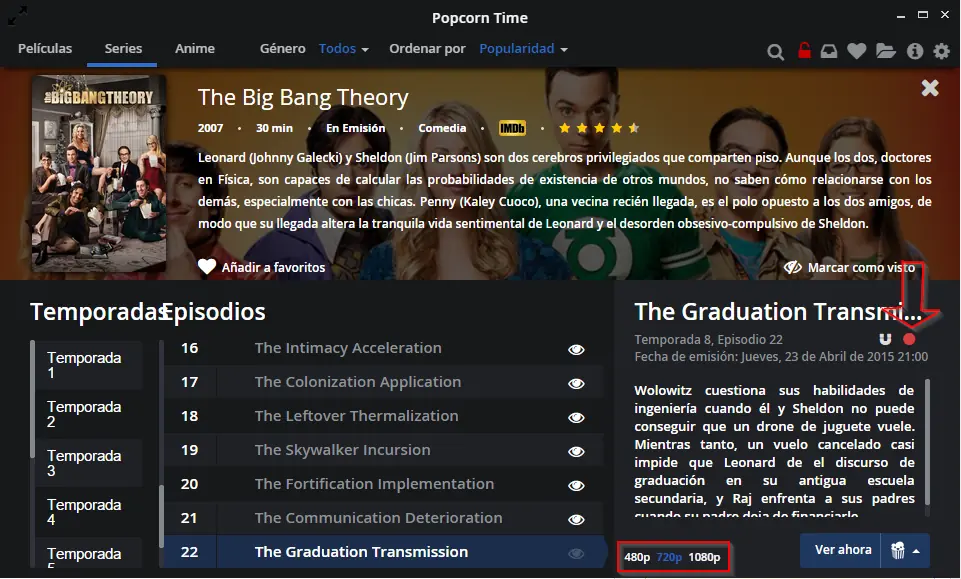Switch to the Películas tab
The height and width of the screenshot is (579, 961).
45,48
